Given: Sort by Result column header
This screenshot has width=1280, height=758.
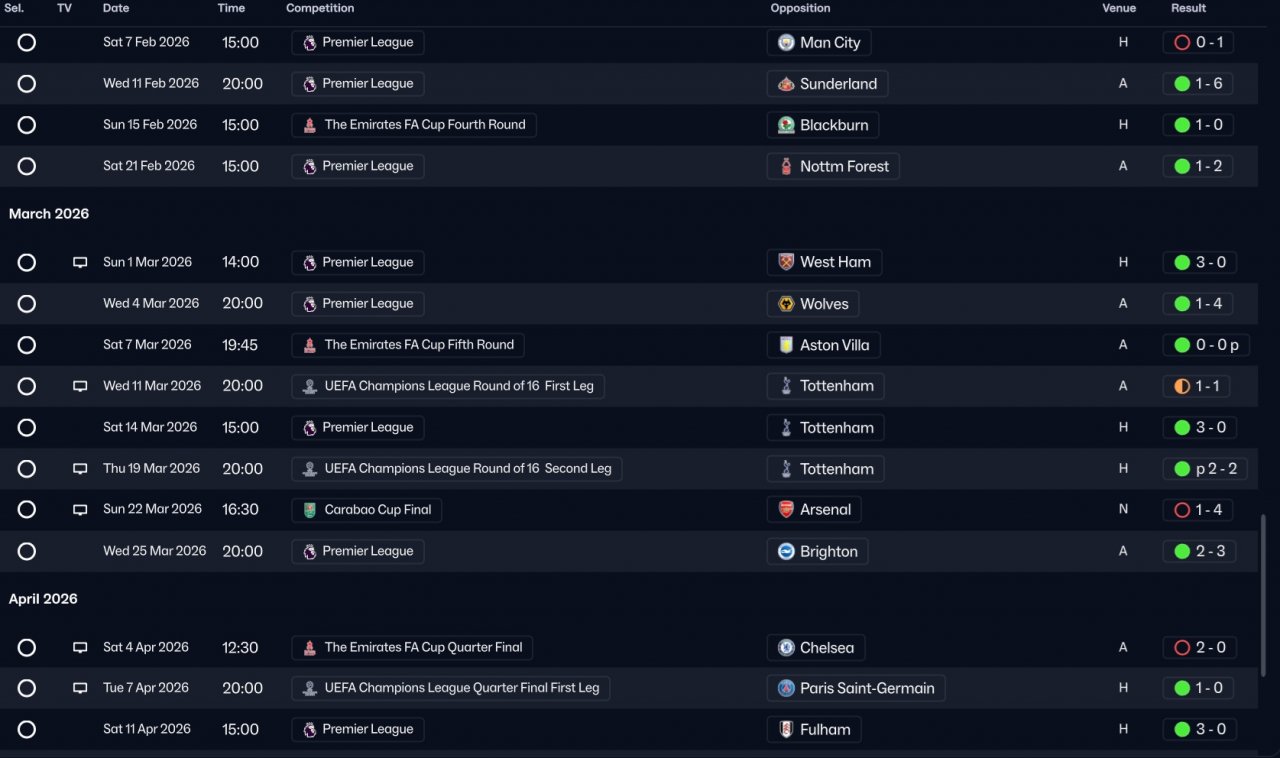Looking at the screenshot, I should point(1188,8).
